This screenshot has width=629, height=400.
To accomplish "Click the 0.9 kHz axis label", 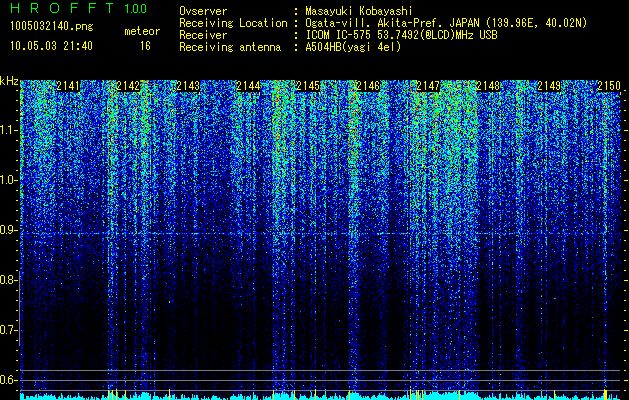I will tap(9, 230).
